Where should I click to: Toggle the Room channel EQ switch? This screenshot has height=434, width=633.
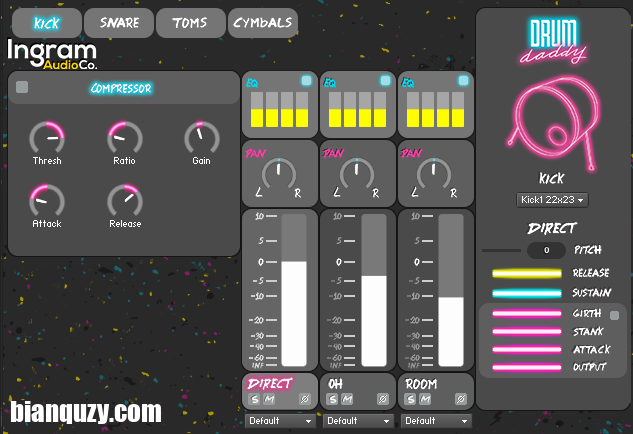click(x=463, y=81)
